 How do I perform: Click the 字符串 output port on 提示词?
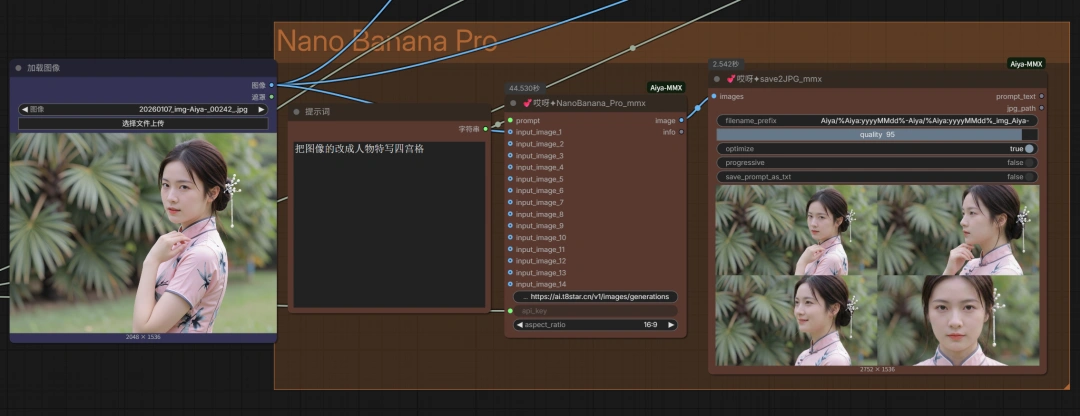[485, 128]
